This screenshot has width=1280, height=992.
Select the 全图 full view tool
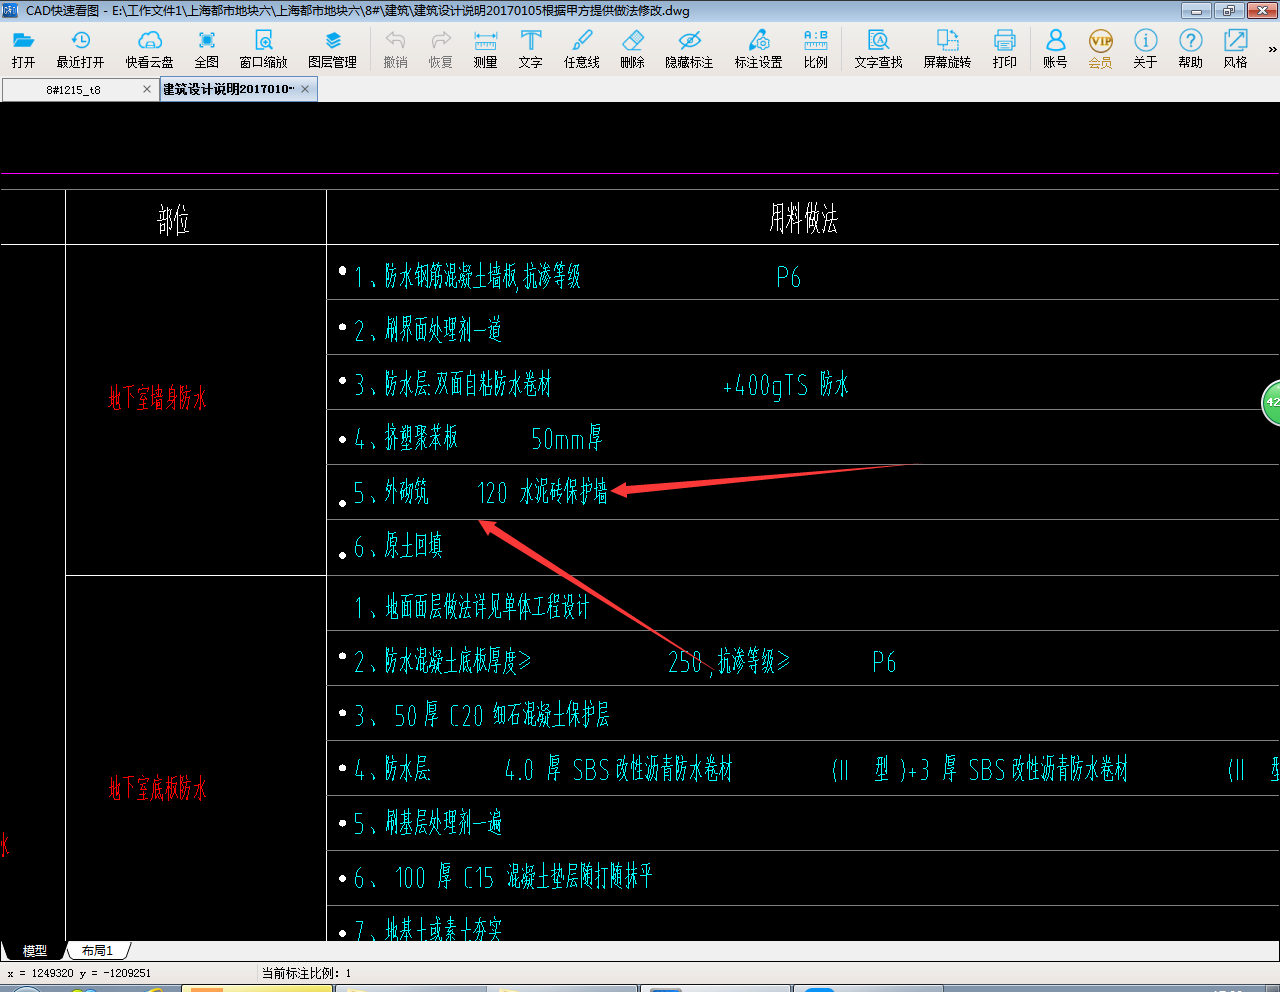click(x=206, y=48)
